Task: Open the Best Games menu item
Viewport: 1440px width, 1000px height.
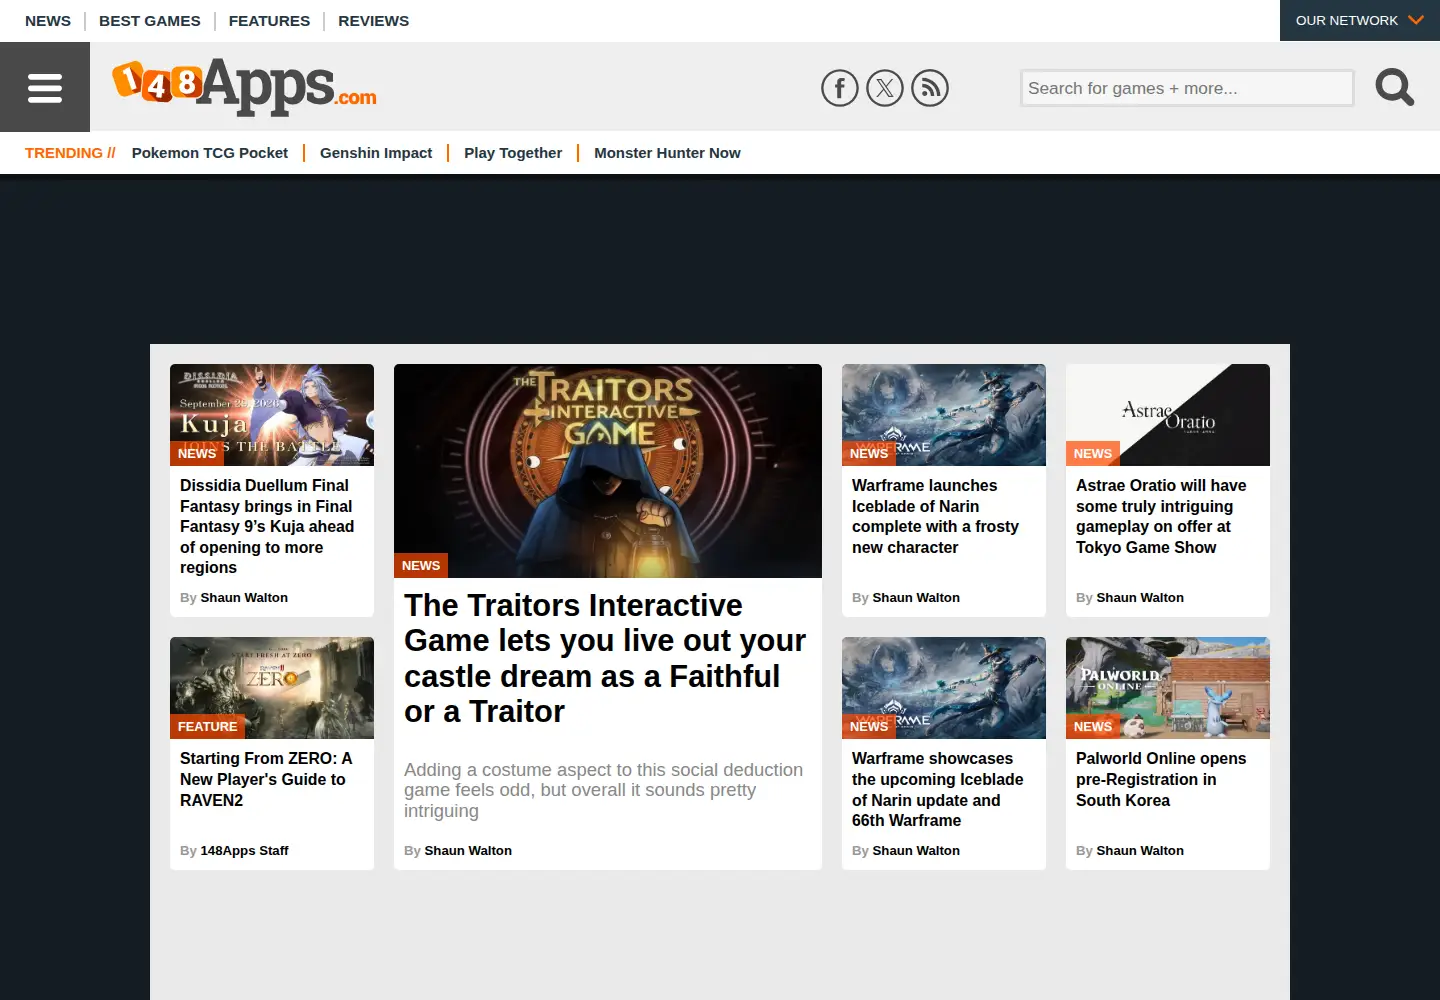Action: click(150, 20)
